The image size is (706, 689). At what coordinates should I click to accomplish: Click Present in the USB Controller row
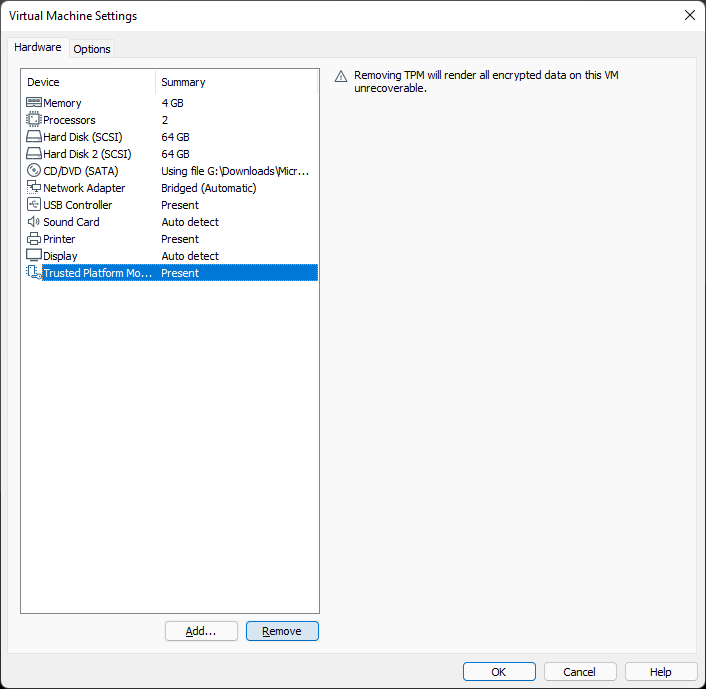[x=180, y=205]
